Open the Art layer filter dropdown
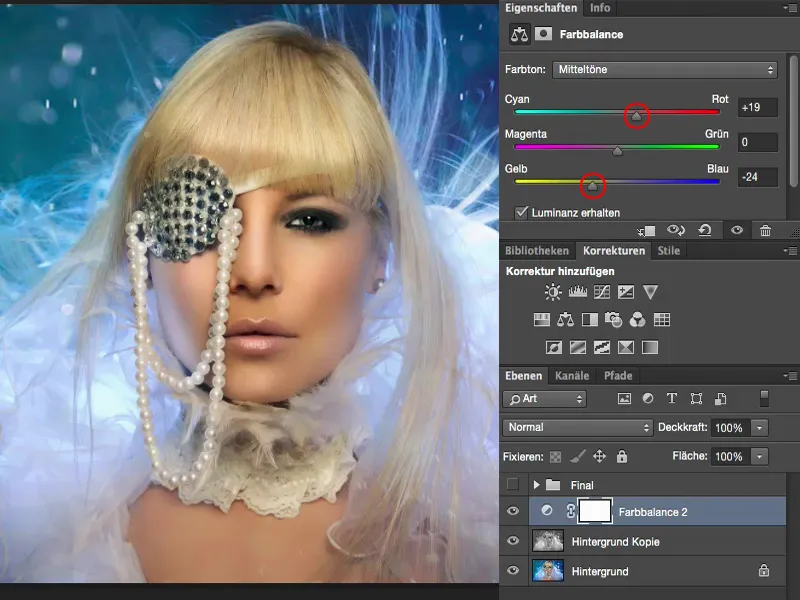The image size is (800, 600). (545, 398)
